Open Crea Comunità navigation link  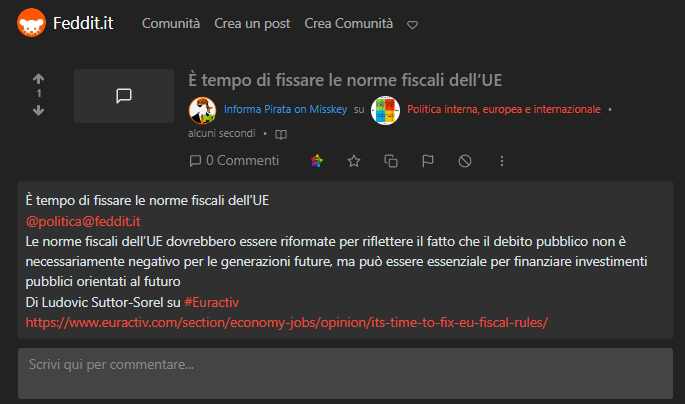pyautogui.click(x=349, y=23)
